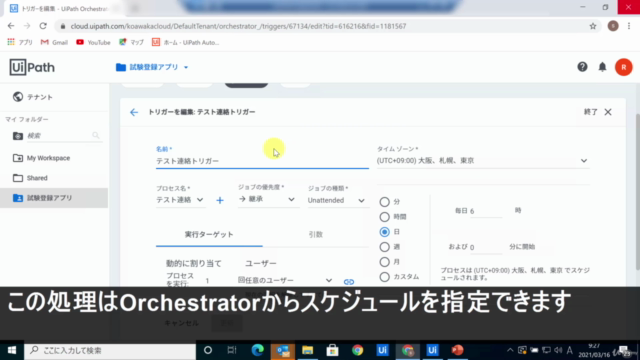Open Outlook from taskbar
Viewport: 640px width, 360px height.
click(x=282, y=350)
